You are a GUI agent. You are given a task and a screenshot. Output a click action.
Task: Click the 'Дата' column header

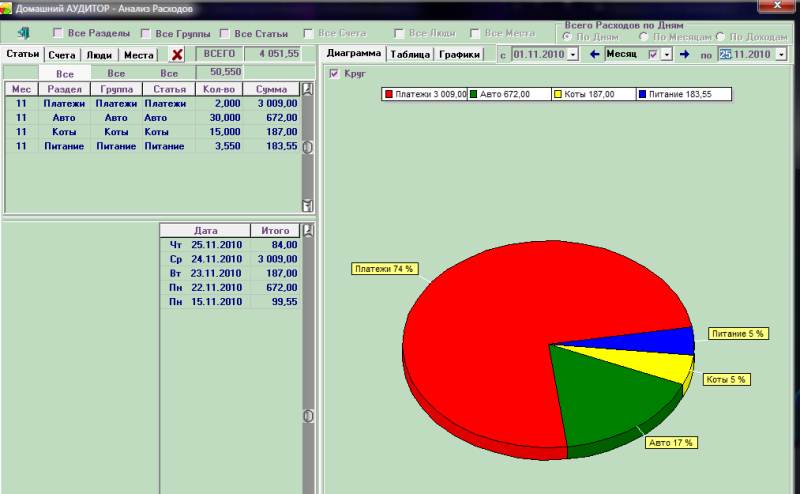point(205,230)
